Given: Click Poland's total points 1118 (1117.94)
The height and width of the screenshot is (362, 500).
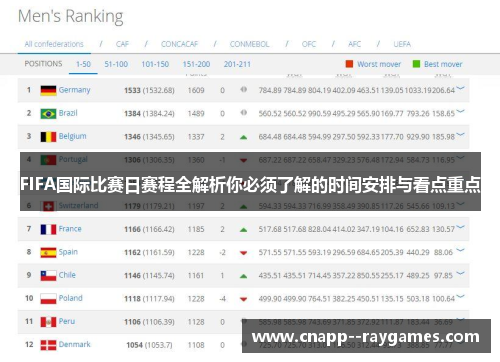Looking at the screenshot, I should (x=149, y=299).
